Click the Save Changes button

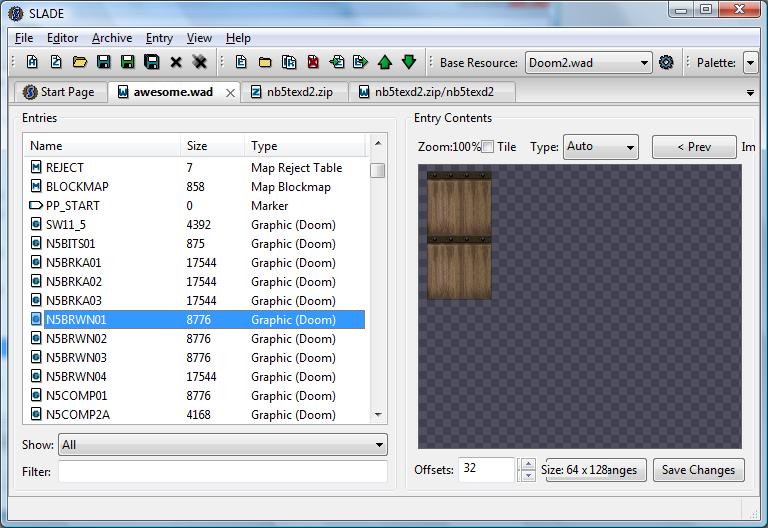pos(698,470)
